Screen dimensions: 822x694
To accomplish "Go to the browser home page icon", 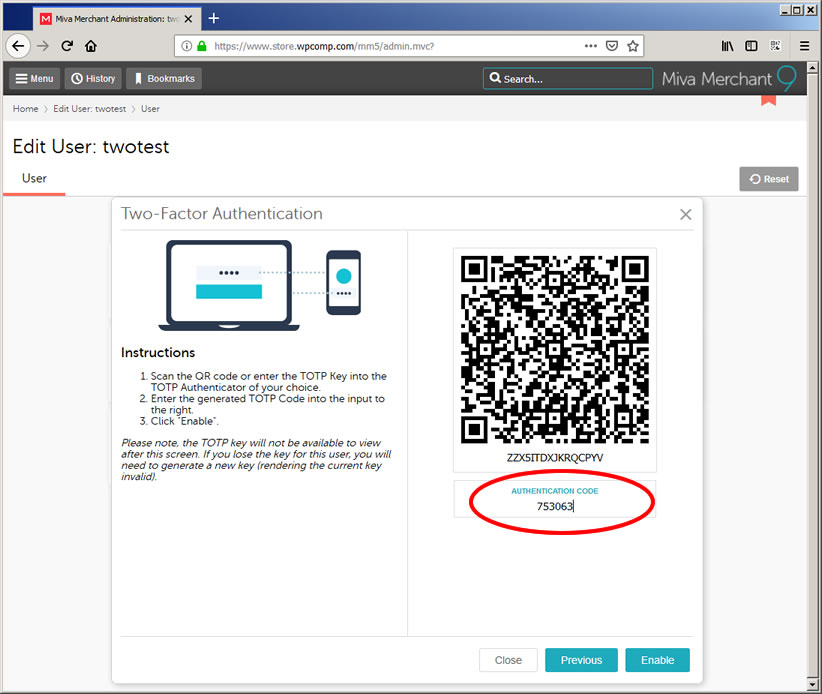I will (x=91, y=46).
